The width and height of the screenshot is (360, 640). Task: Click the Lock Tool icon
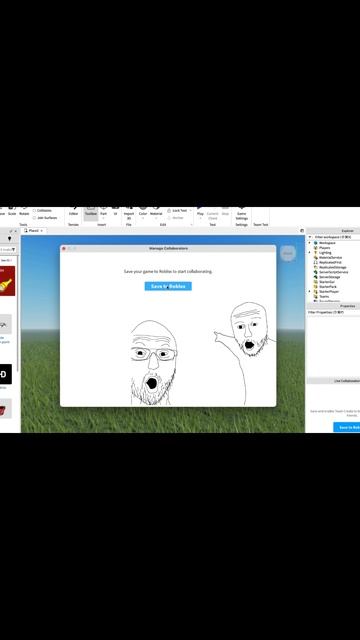169,211
